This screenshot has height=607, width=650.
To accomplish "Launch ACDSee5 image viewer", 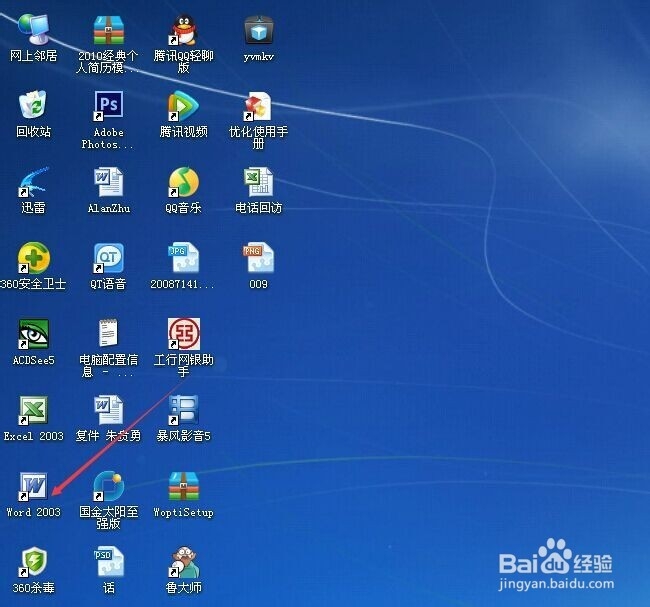I will coord(34,334).
